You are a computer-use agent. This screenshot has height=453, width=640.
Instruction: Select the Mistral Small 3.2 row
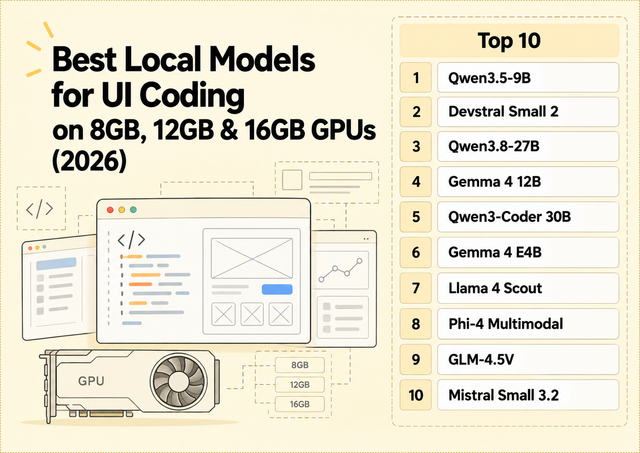click(528, 395)
